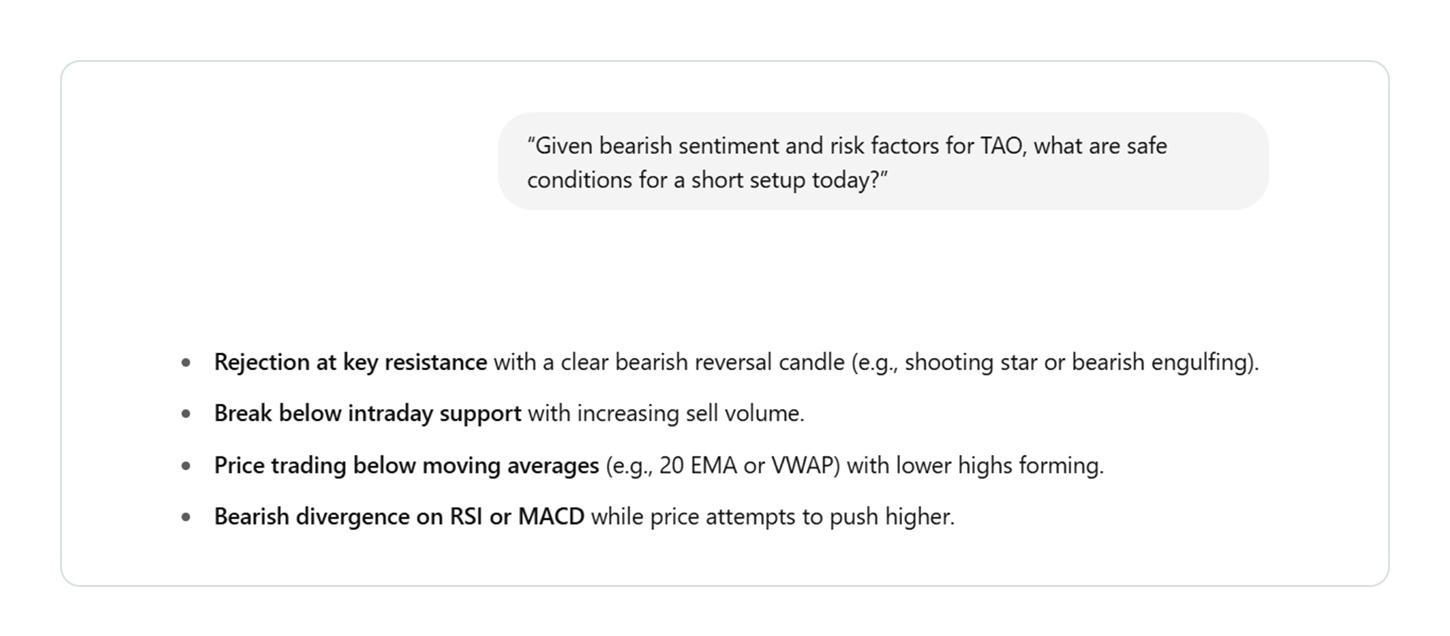Click the bullet dot before "Rejection at key resistance"

[x=186, y=363]
